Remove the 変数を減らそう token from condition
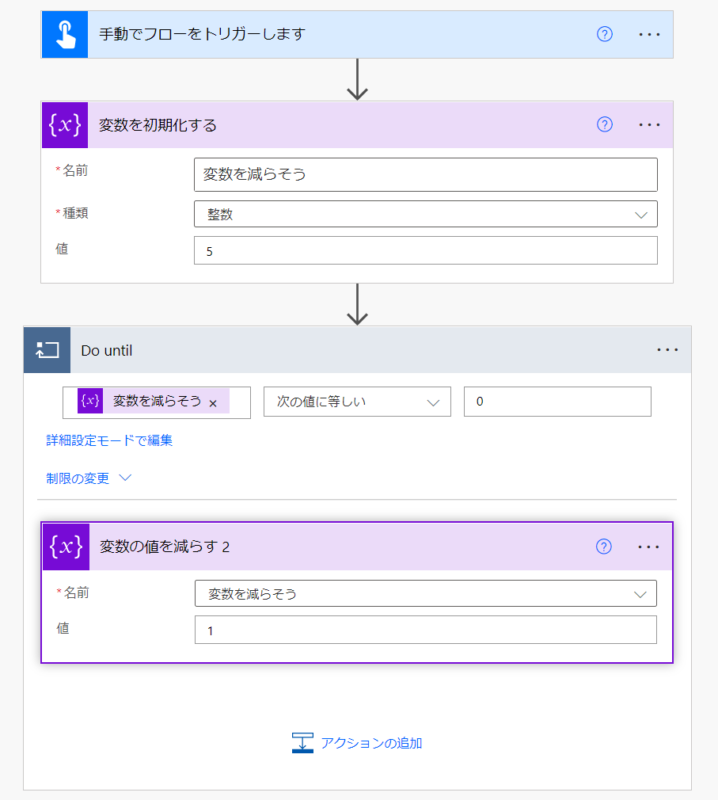The width and height of the screenshot is (718, 800). [x=213, y=402]
